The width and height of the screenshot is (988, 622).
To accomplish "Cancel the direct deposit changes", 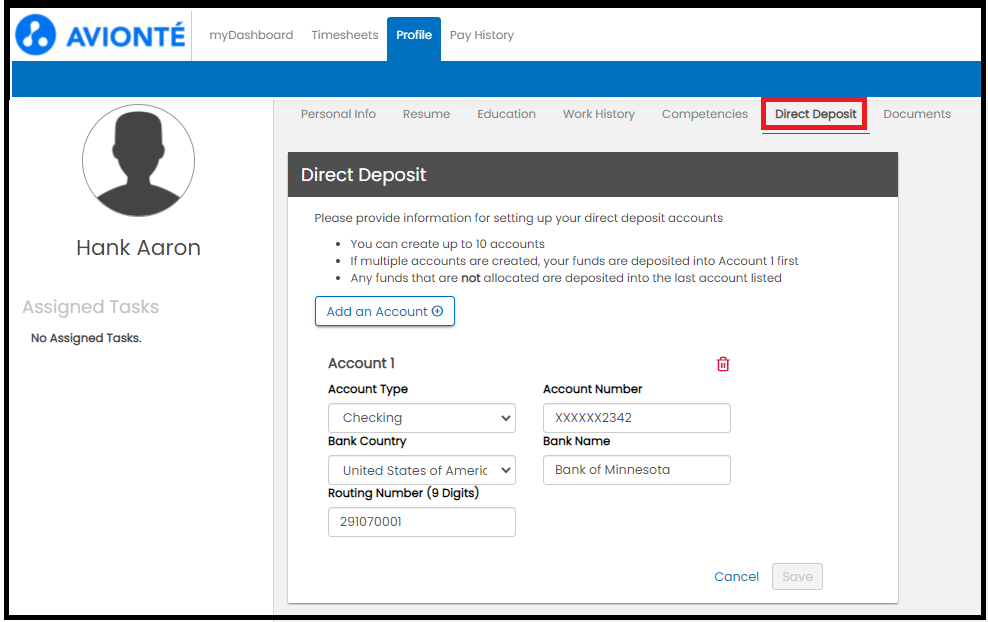I will (x=736, y=576).
